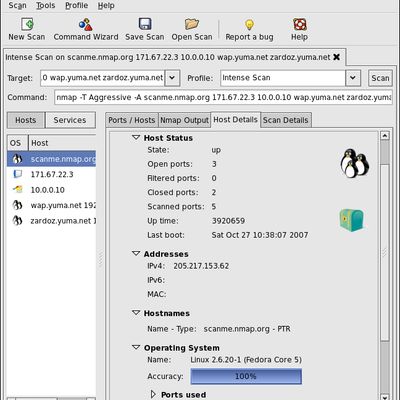Collapse the Operating System section

click(136, 347)
